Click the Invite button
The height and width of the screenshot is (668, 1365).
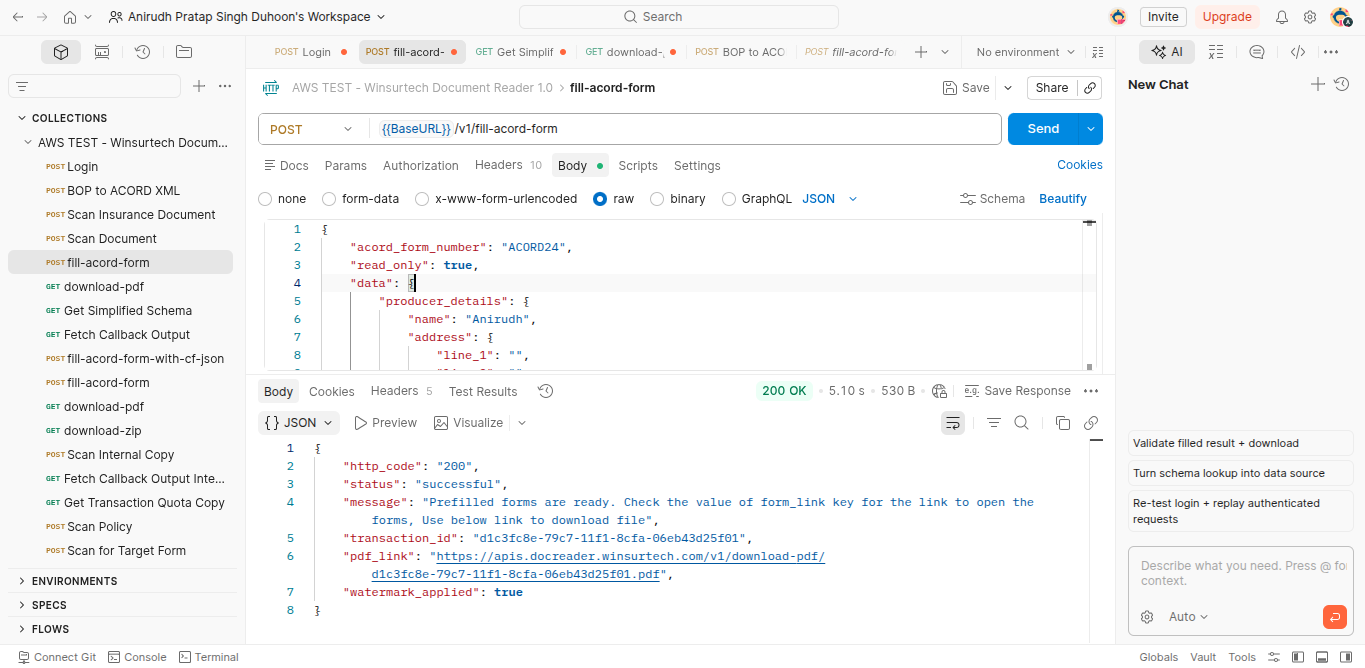coord(1163,17)
